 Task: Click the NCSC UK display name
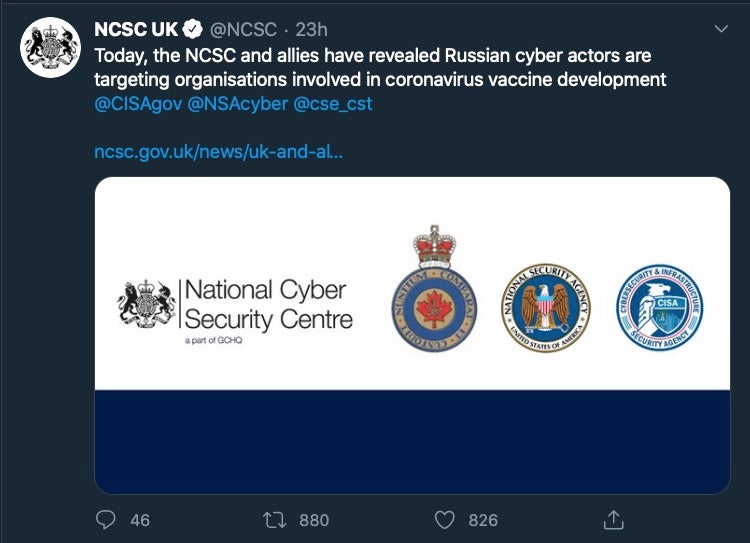click(x=135, y=28)
